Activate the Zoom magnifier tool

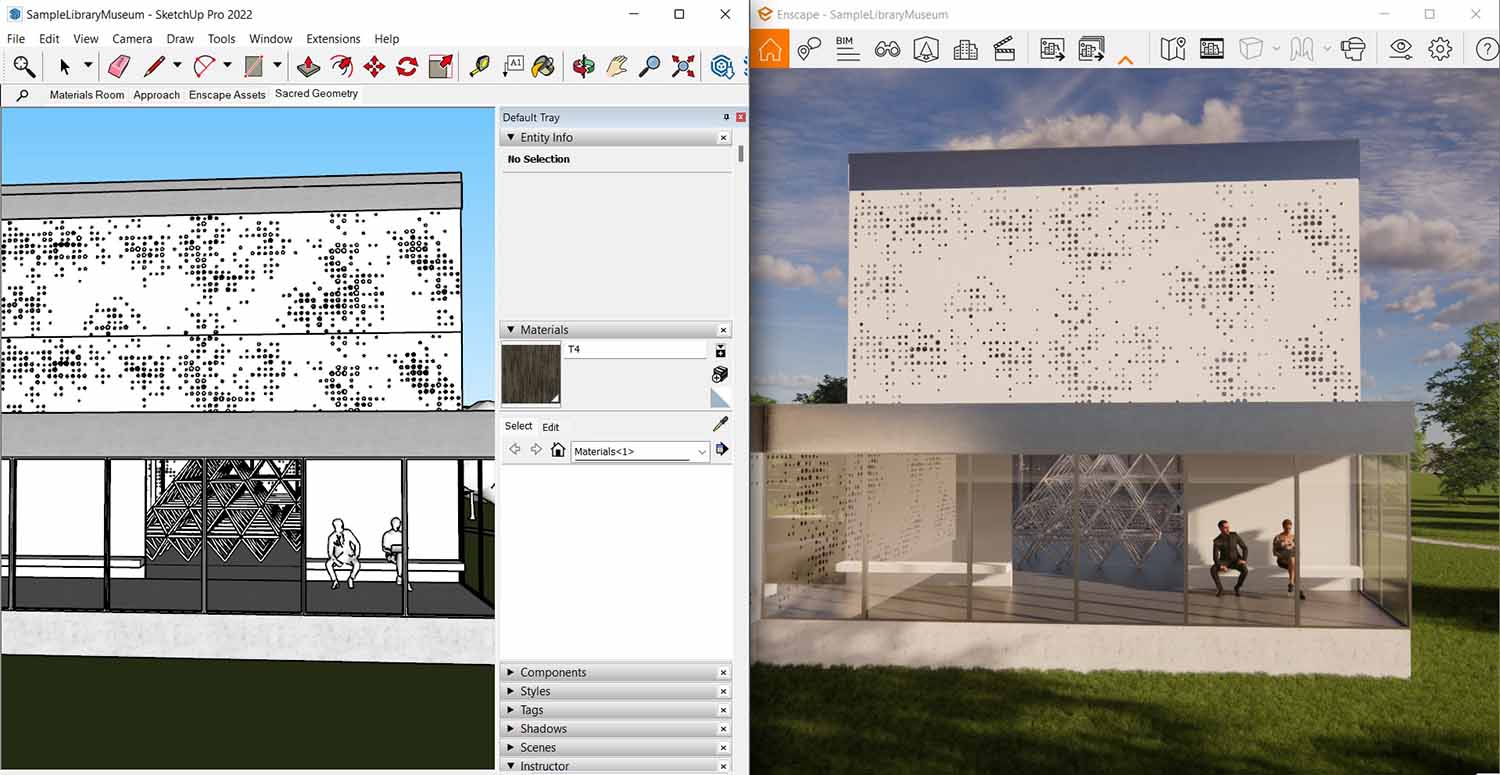pos(650,66)
